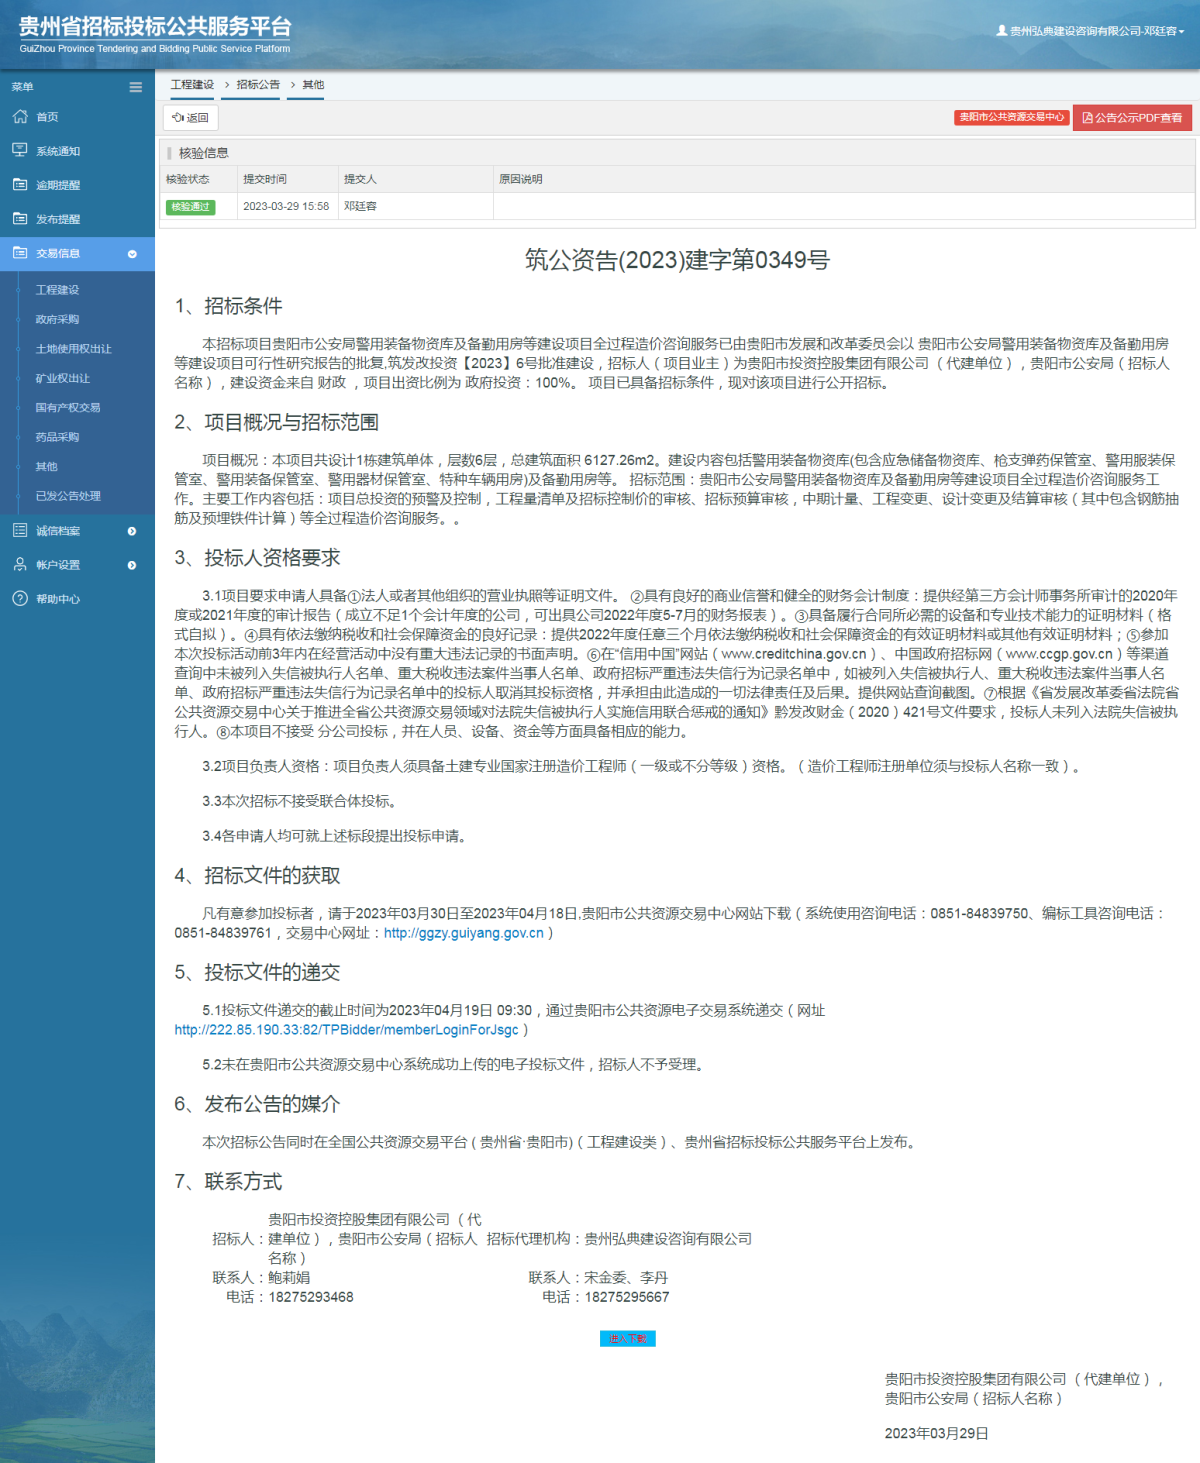The image size is (1200, 1463).
Task: Open the 帮助中心 help center icon
Action: pos(20,599)
